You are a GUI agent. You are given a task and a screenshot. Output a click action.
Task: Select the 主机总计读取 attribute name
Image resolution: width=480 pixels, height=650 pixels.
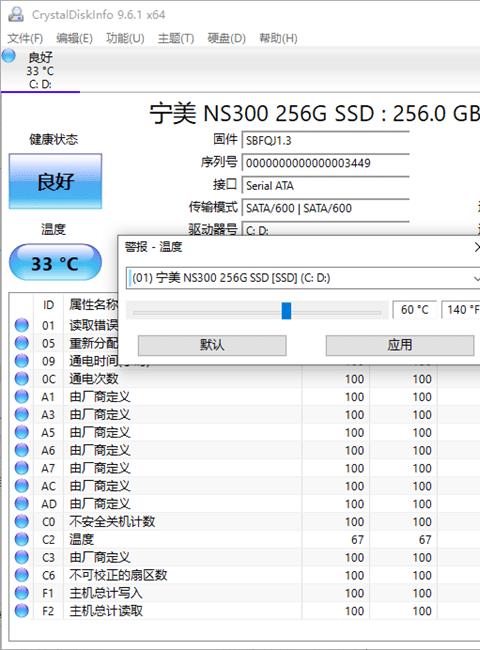pos(106,610)
